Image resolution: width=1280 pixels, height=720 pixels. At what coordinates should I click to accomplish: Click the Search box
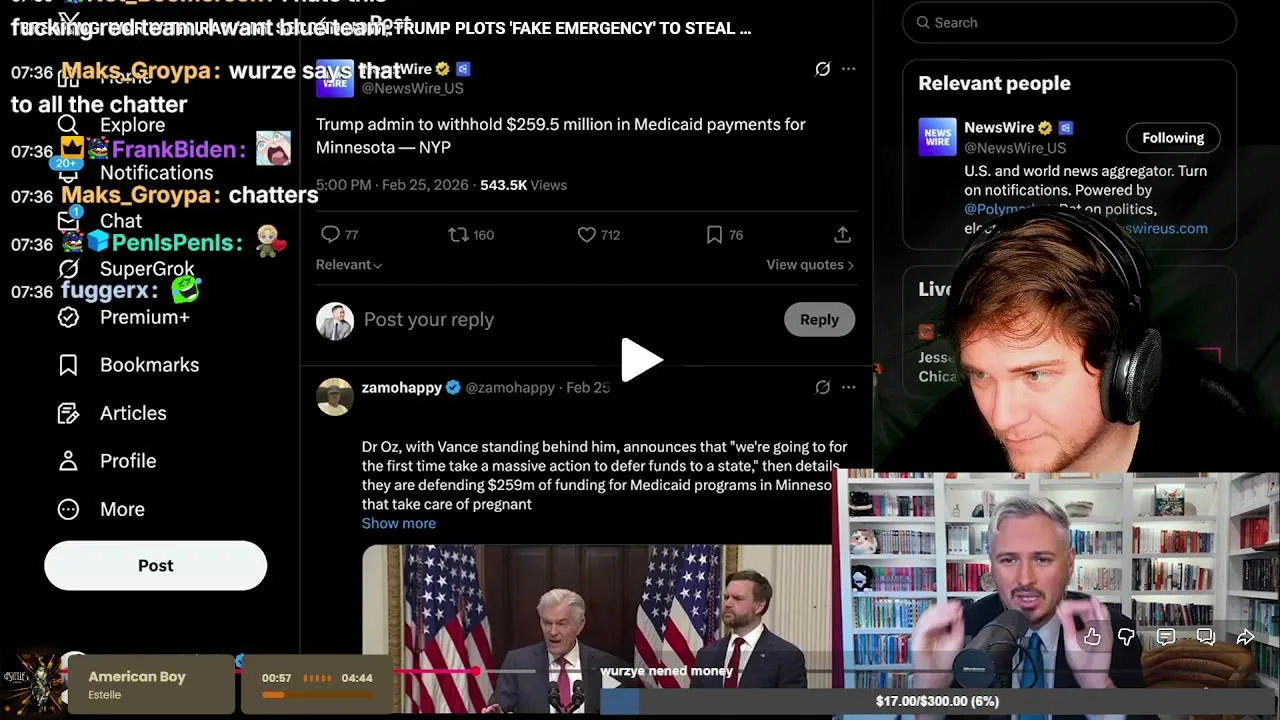tap(1069, 22)
